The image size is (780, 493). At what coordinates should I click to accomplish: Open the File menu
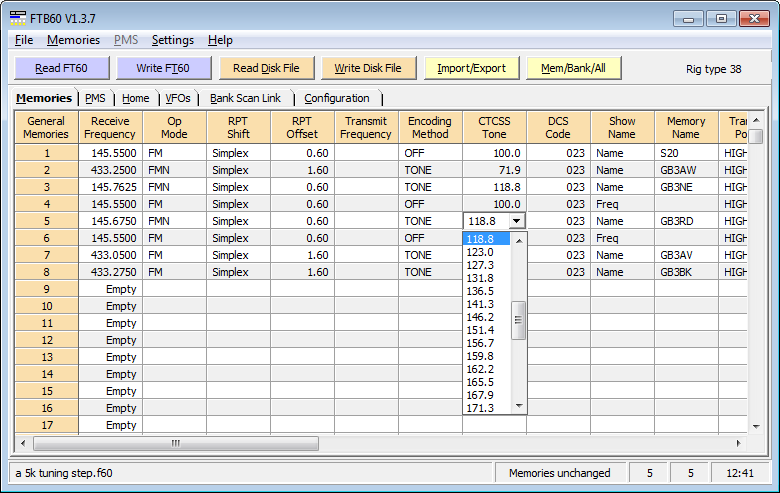point(24,40)
